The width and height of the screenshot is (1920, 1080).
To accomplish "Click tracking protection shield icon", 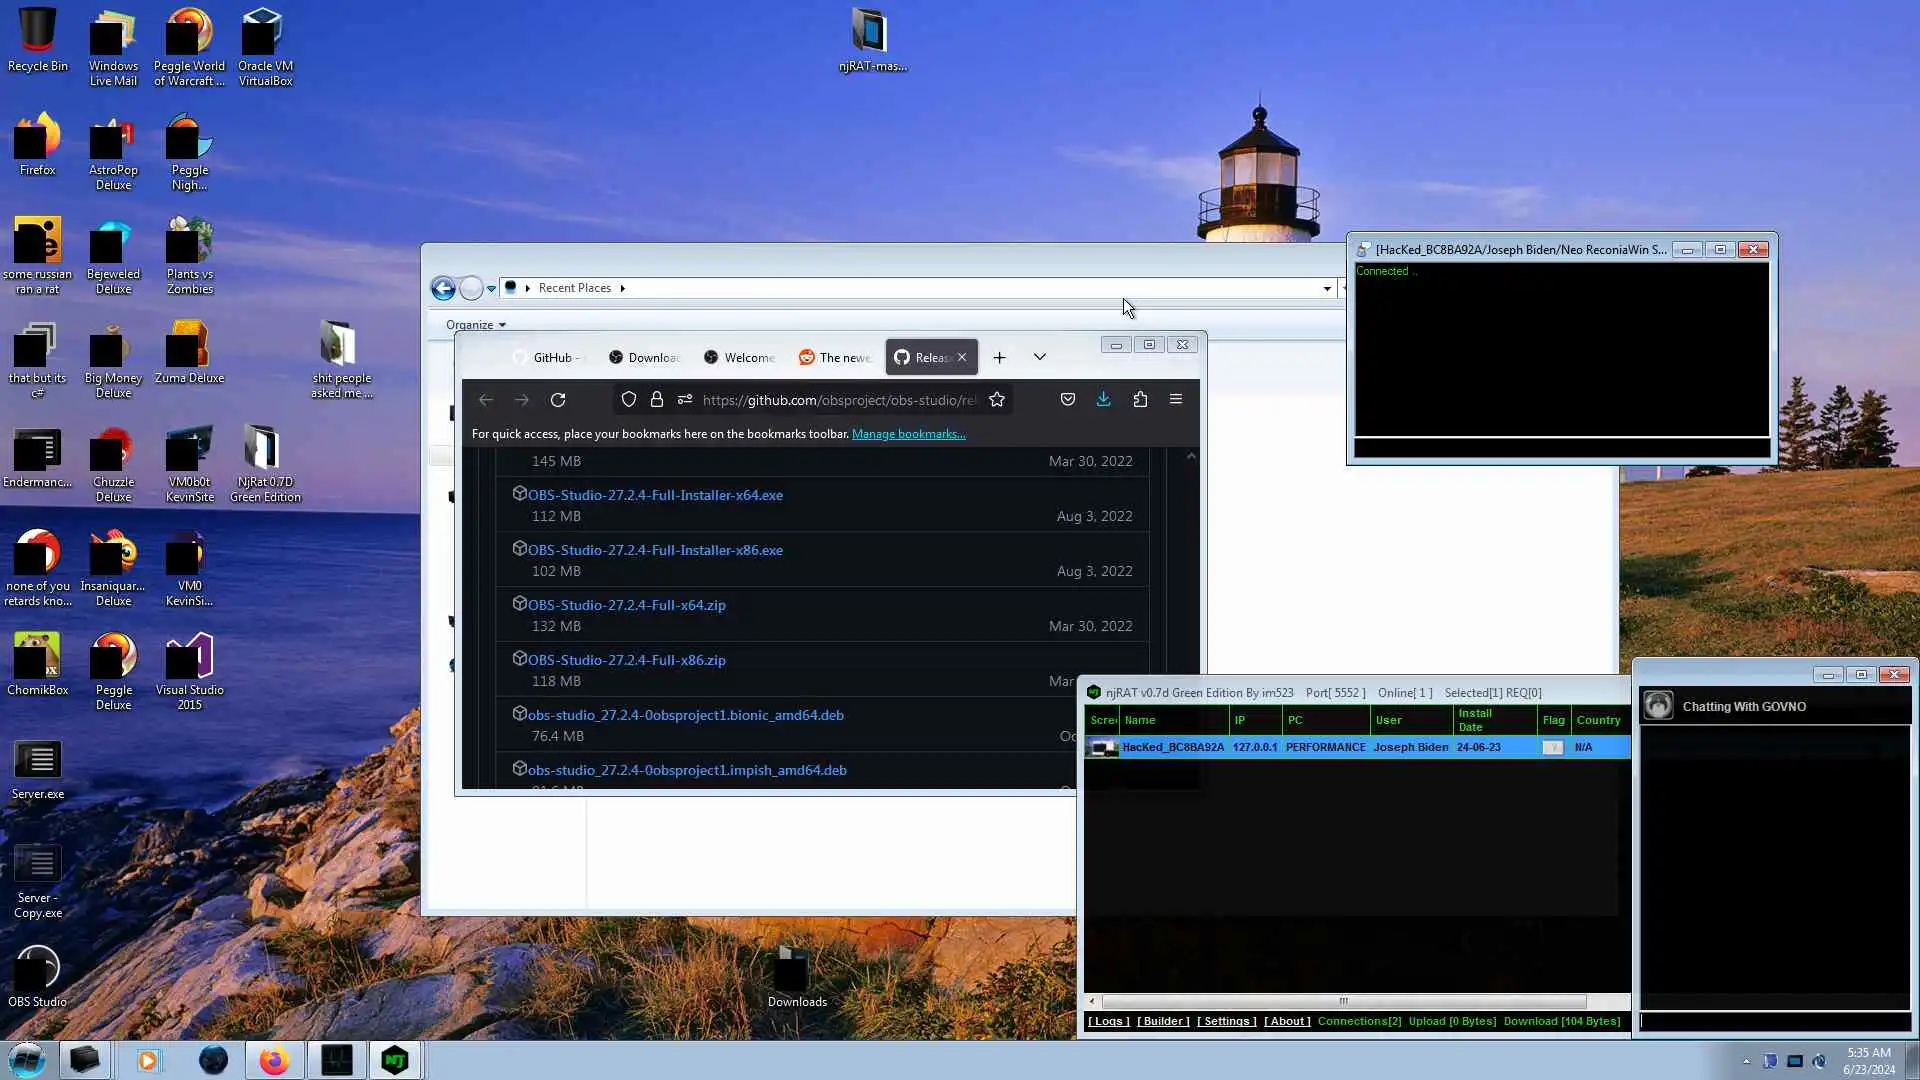I will point(629,400).
